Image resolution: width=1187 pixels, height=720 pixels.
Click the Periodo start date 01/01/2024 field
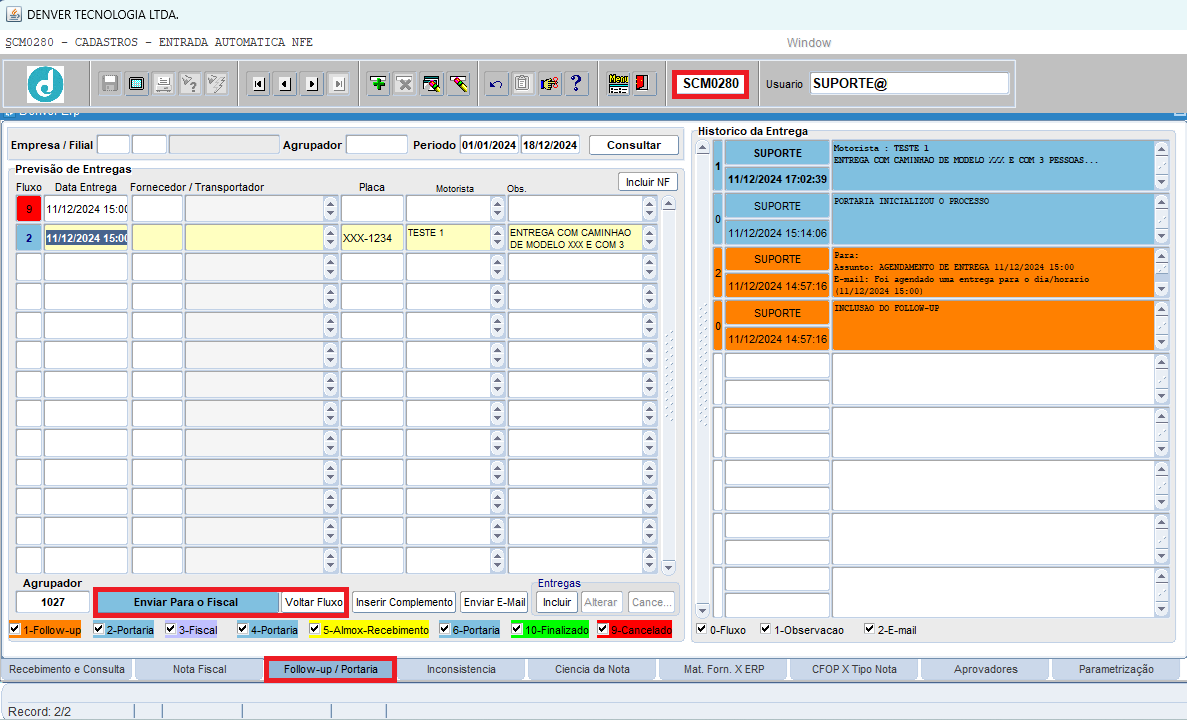[x=489, y=145]
